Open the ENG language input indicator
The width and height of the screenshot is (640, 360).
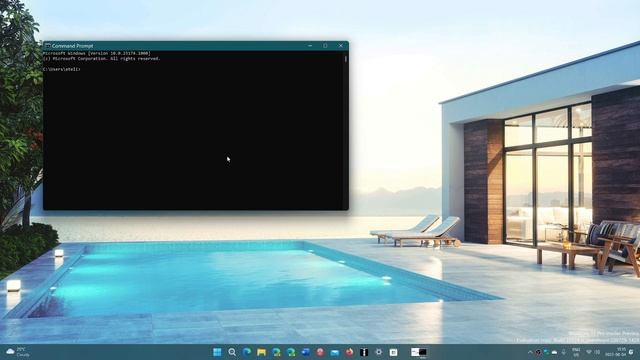pos(576,352)
